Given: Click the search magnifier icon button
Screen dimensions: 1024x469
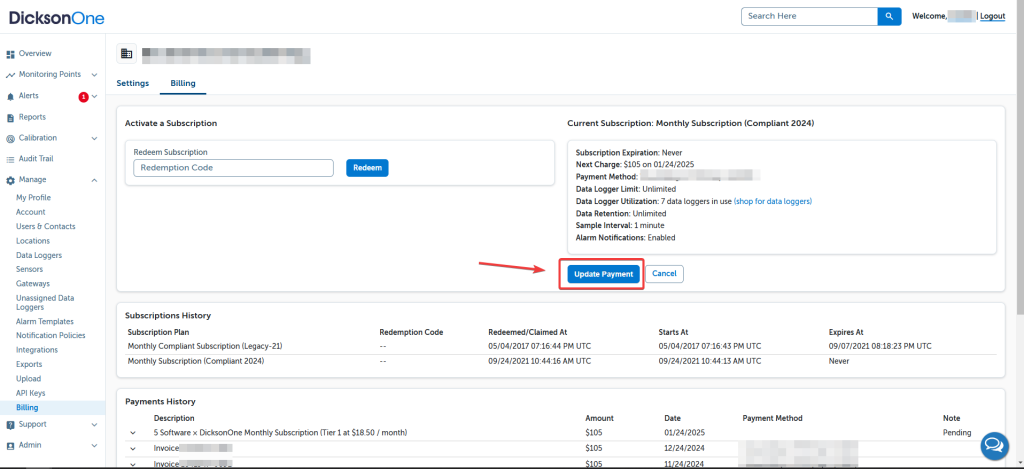Looking at the screenshot, I should pos(889,16).
